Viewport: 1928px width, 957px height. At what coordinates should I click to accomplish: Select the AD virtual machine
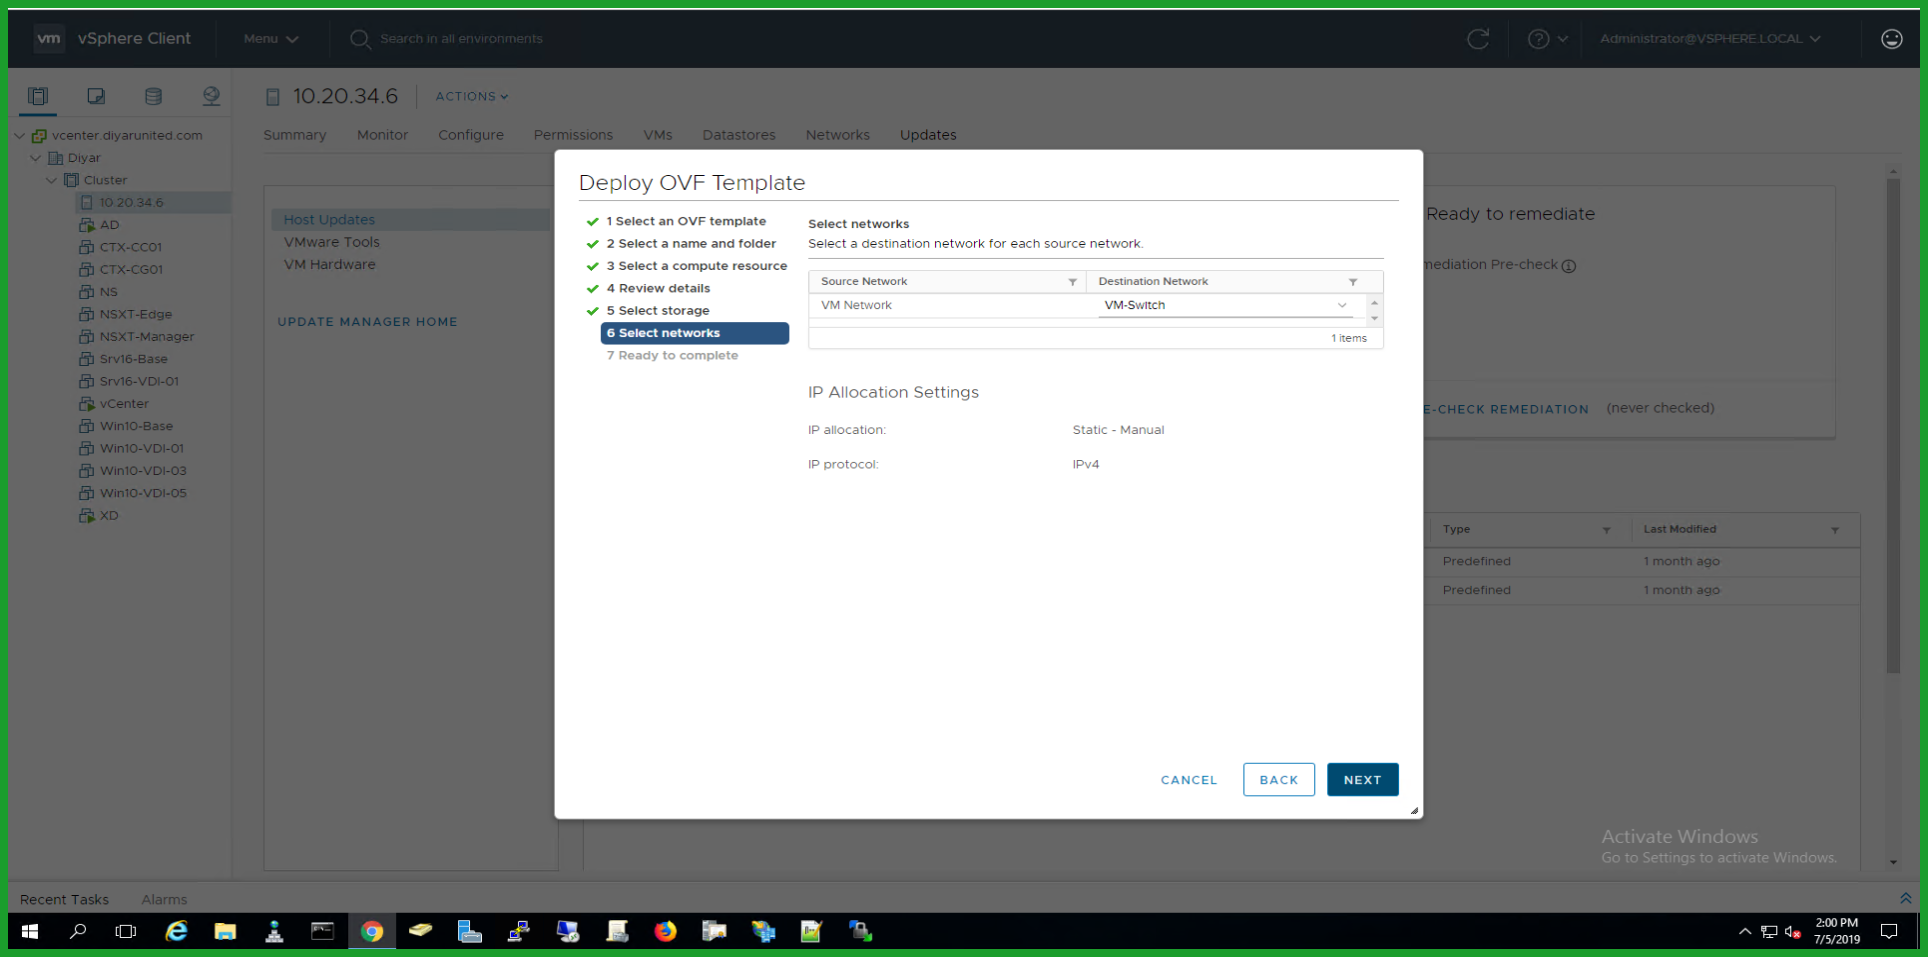tap(109, 225)
